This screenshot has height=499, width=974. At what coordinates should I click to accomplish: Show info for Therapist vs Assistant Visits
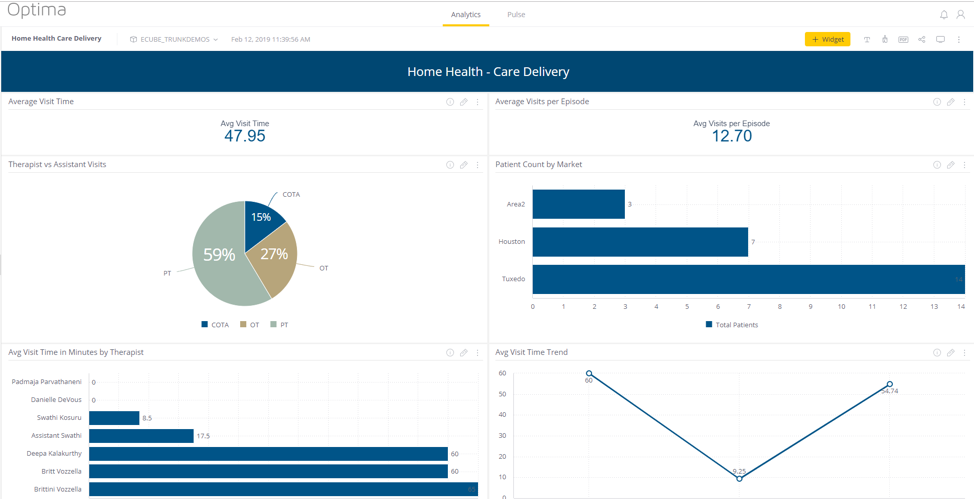[x=450, y=165]
